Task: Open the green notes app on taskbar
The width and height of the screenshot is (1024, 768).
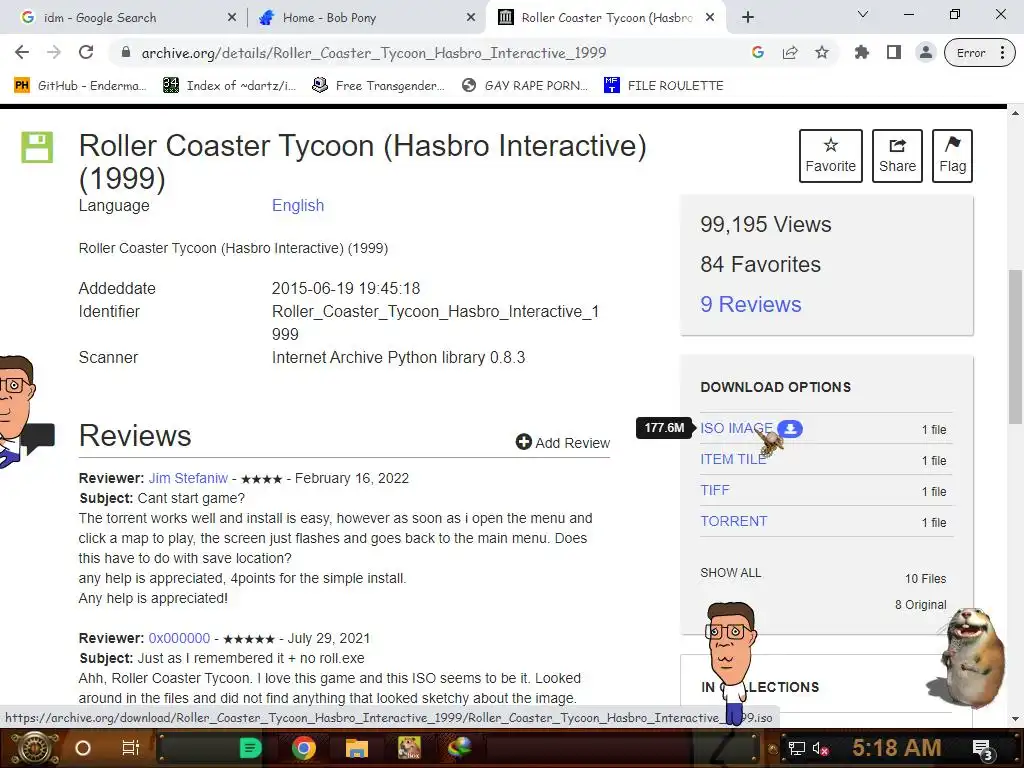Action: 250,748
